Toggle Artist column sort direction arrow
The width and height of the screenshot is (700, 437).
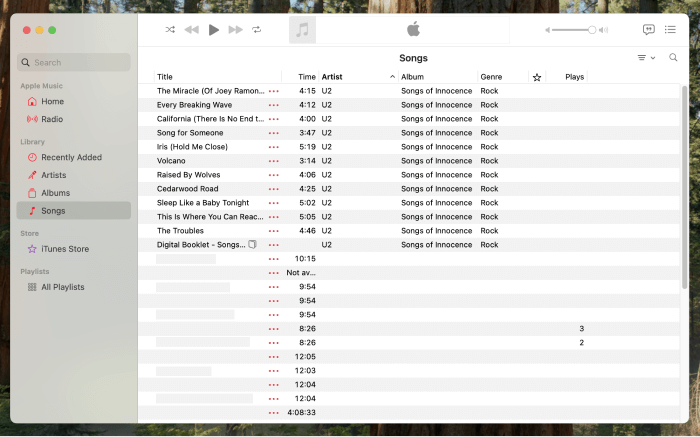click(x=392, y=77)
